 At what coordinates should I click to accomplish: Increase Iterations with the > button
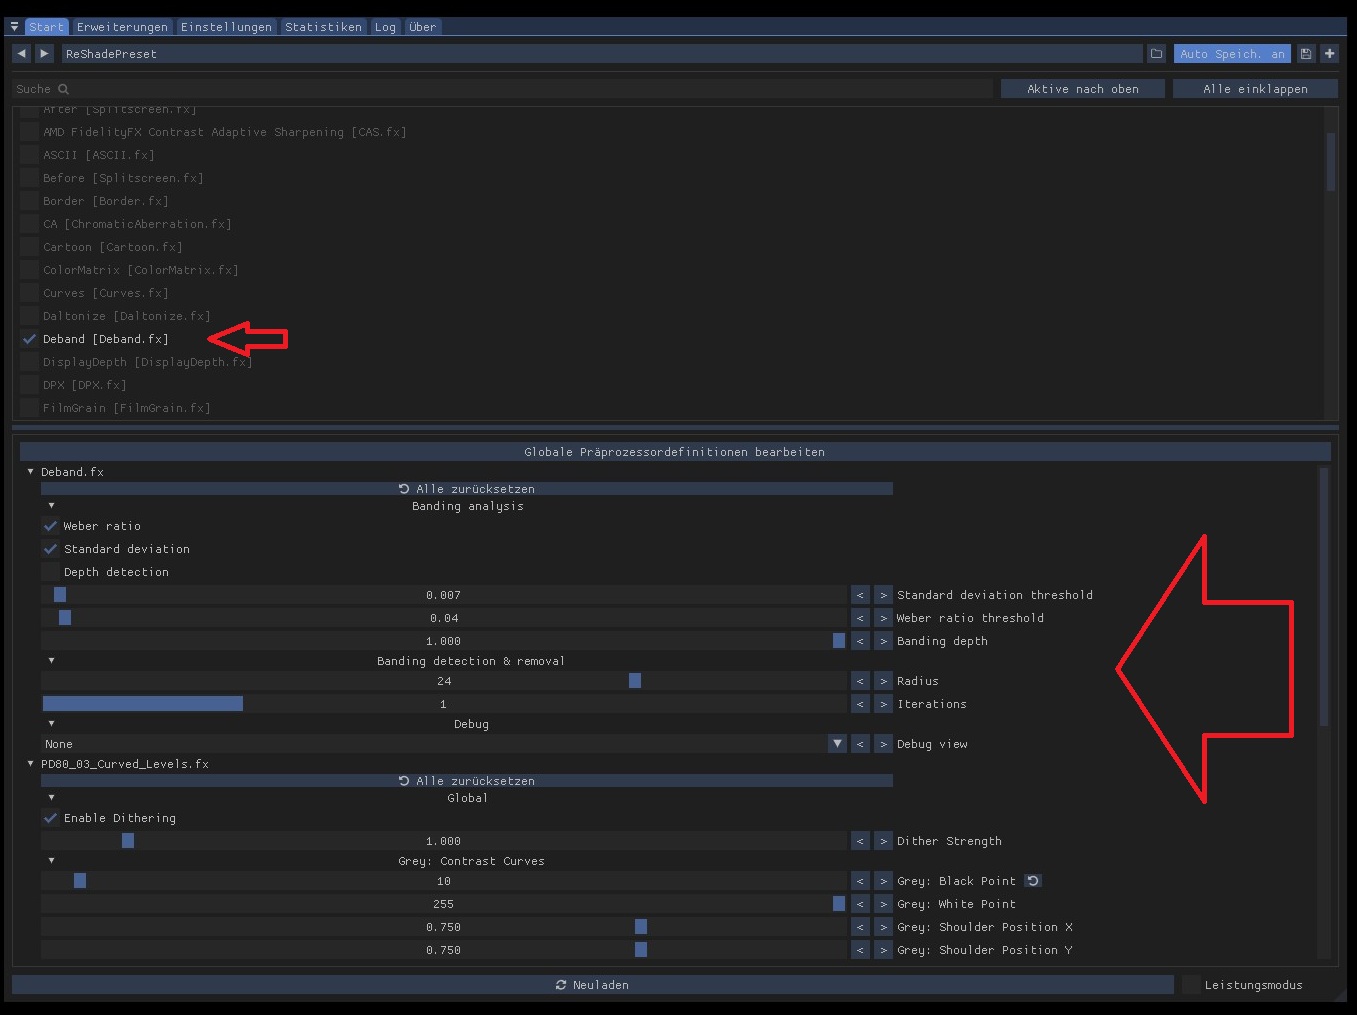point(883,704)
